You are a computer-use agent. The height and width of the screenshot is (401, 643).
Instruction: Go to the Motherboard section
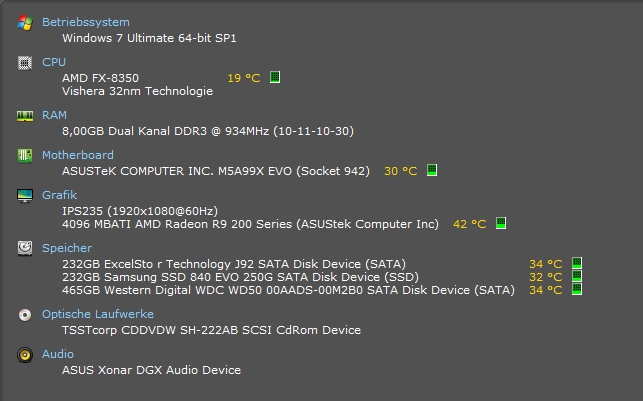pyautogui.click(x=77, y=155)
